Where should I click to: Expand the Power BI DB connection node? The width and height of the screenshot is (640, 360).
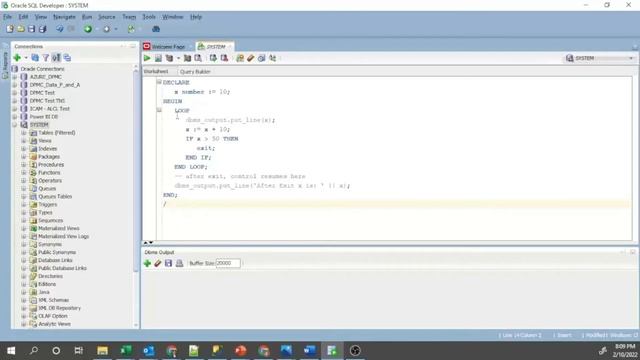(x=15, y=117)
